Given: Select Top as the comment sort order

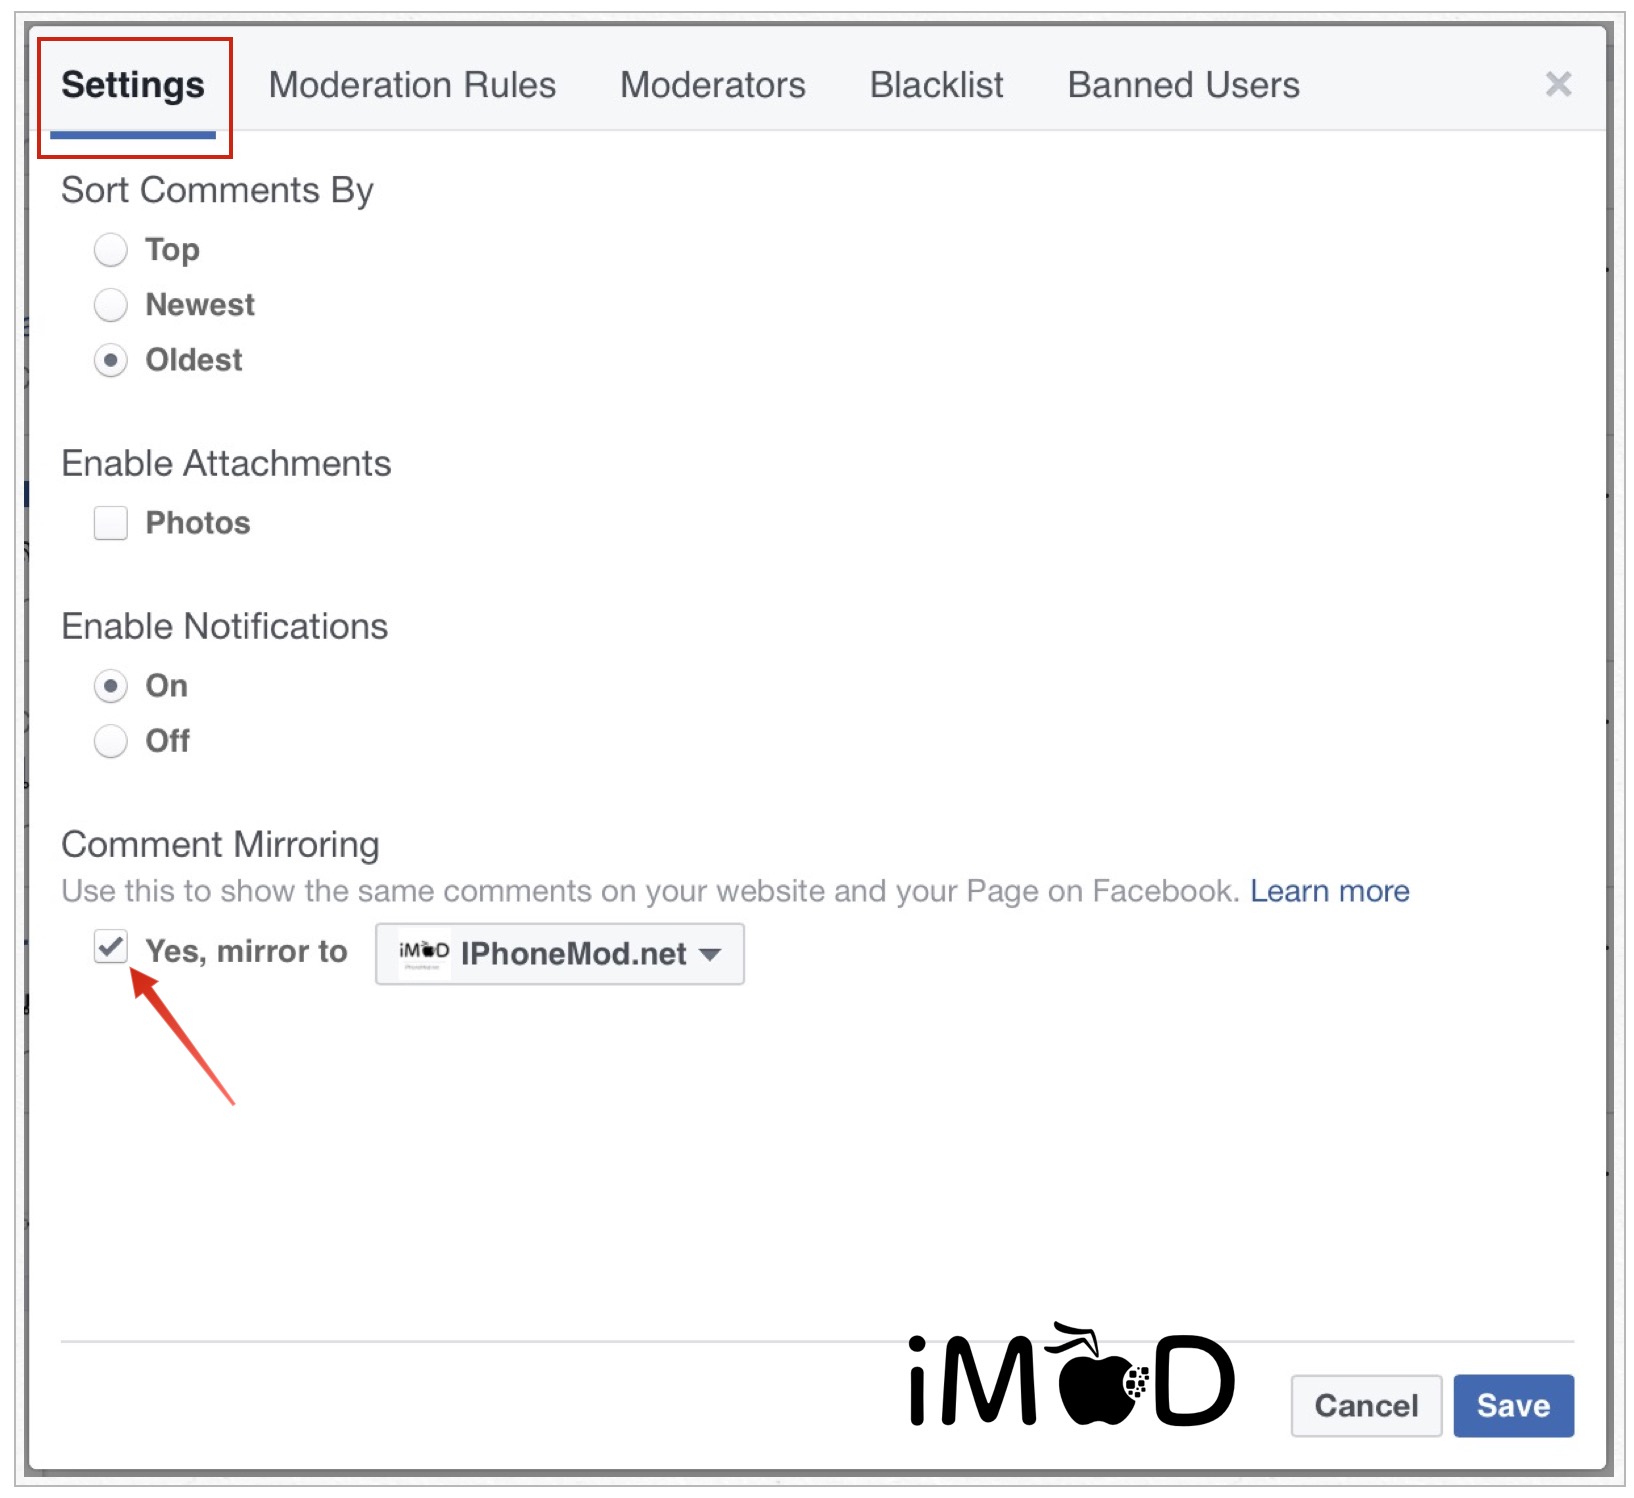Looking at the screenshot, I should pyautogui.click(x=111, y=250).
